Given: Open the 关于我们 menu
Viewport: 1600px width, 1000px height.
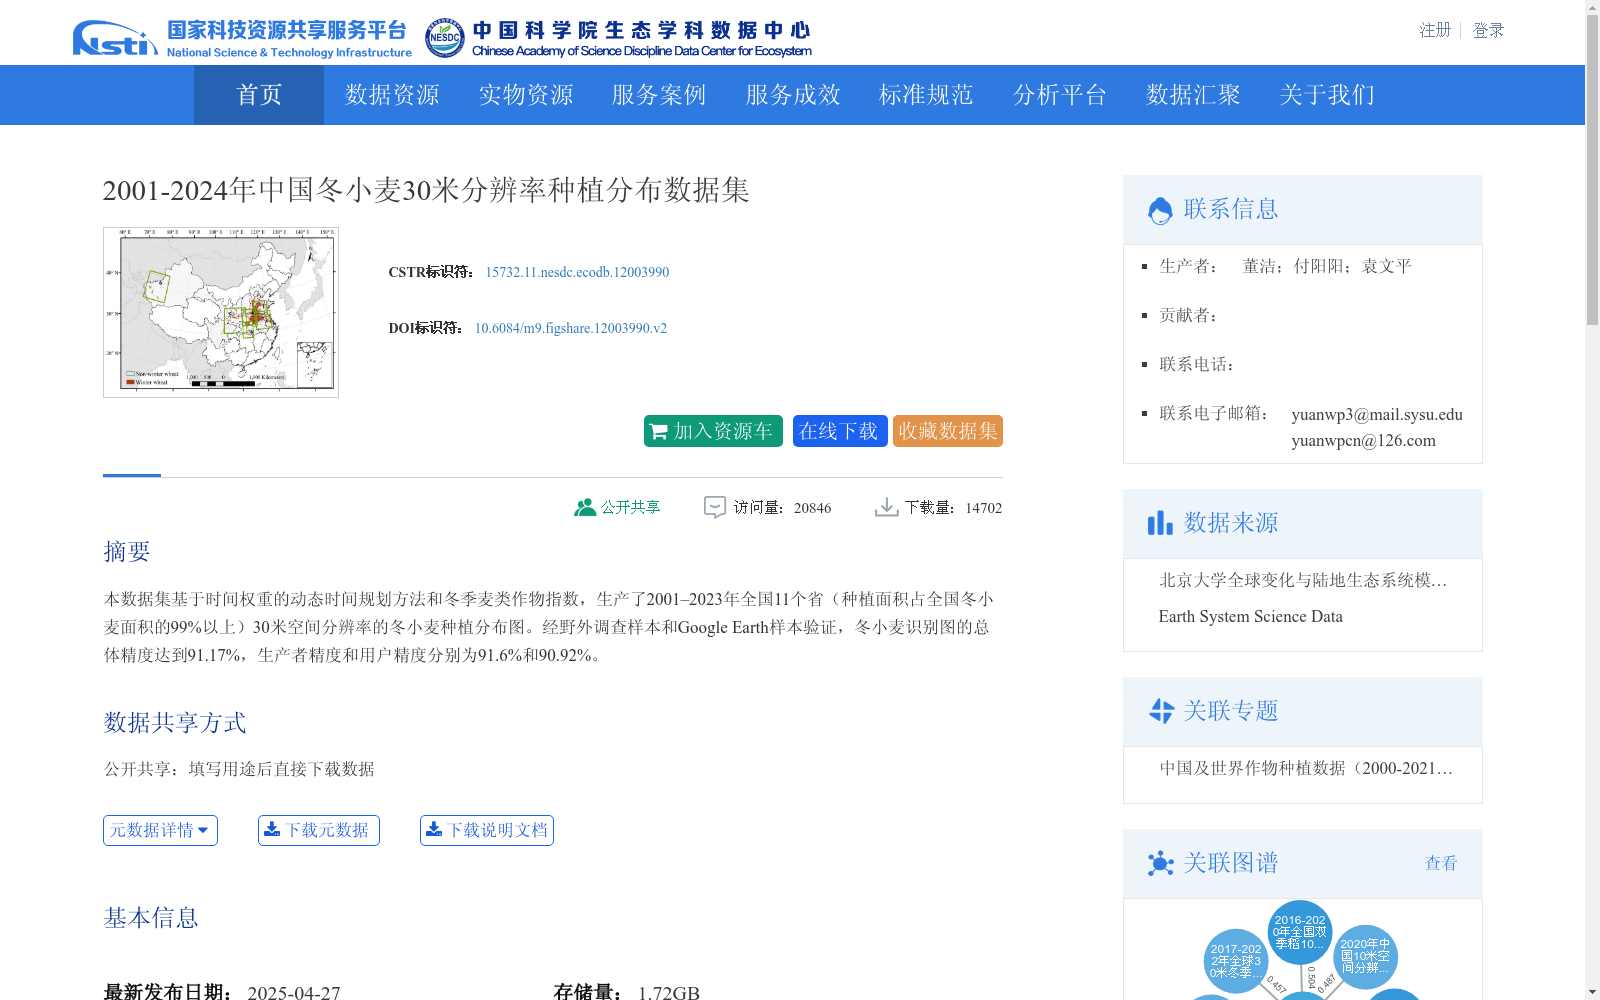Looking at the screenshot, I should (x=1327, y=95).
